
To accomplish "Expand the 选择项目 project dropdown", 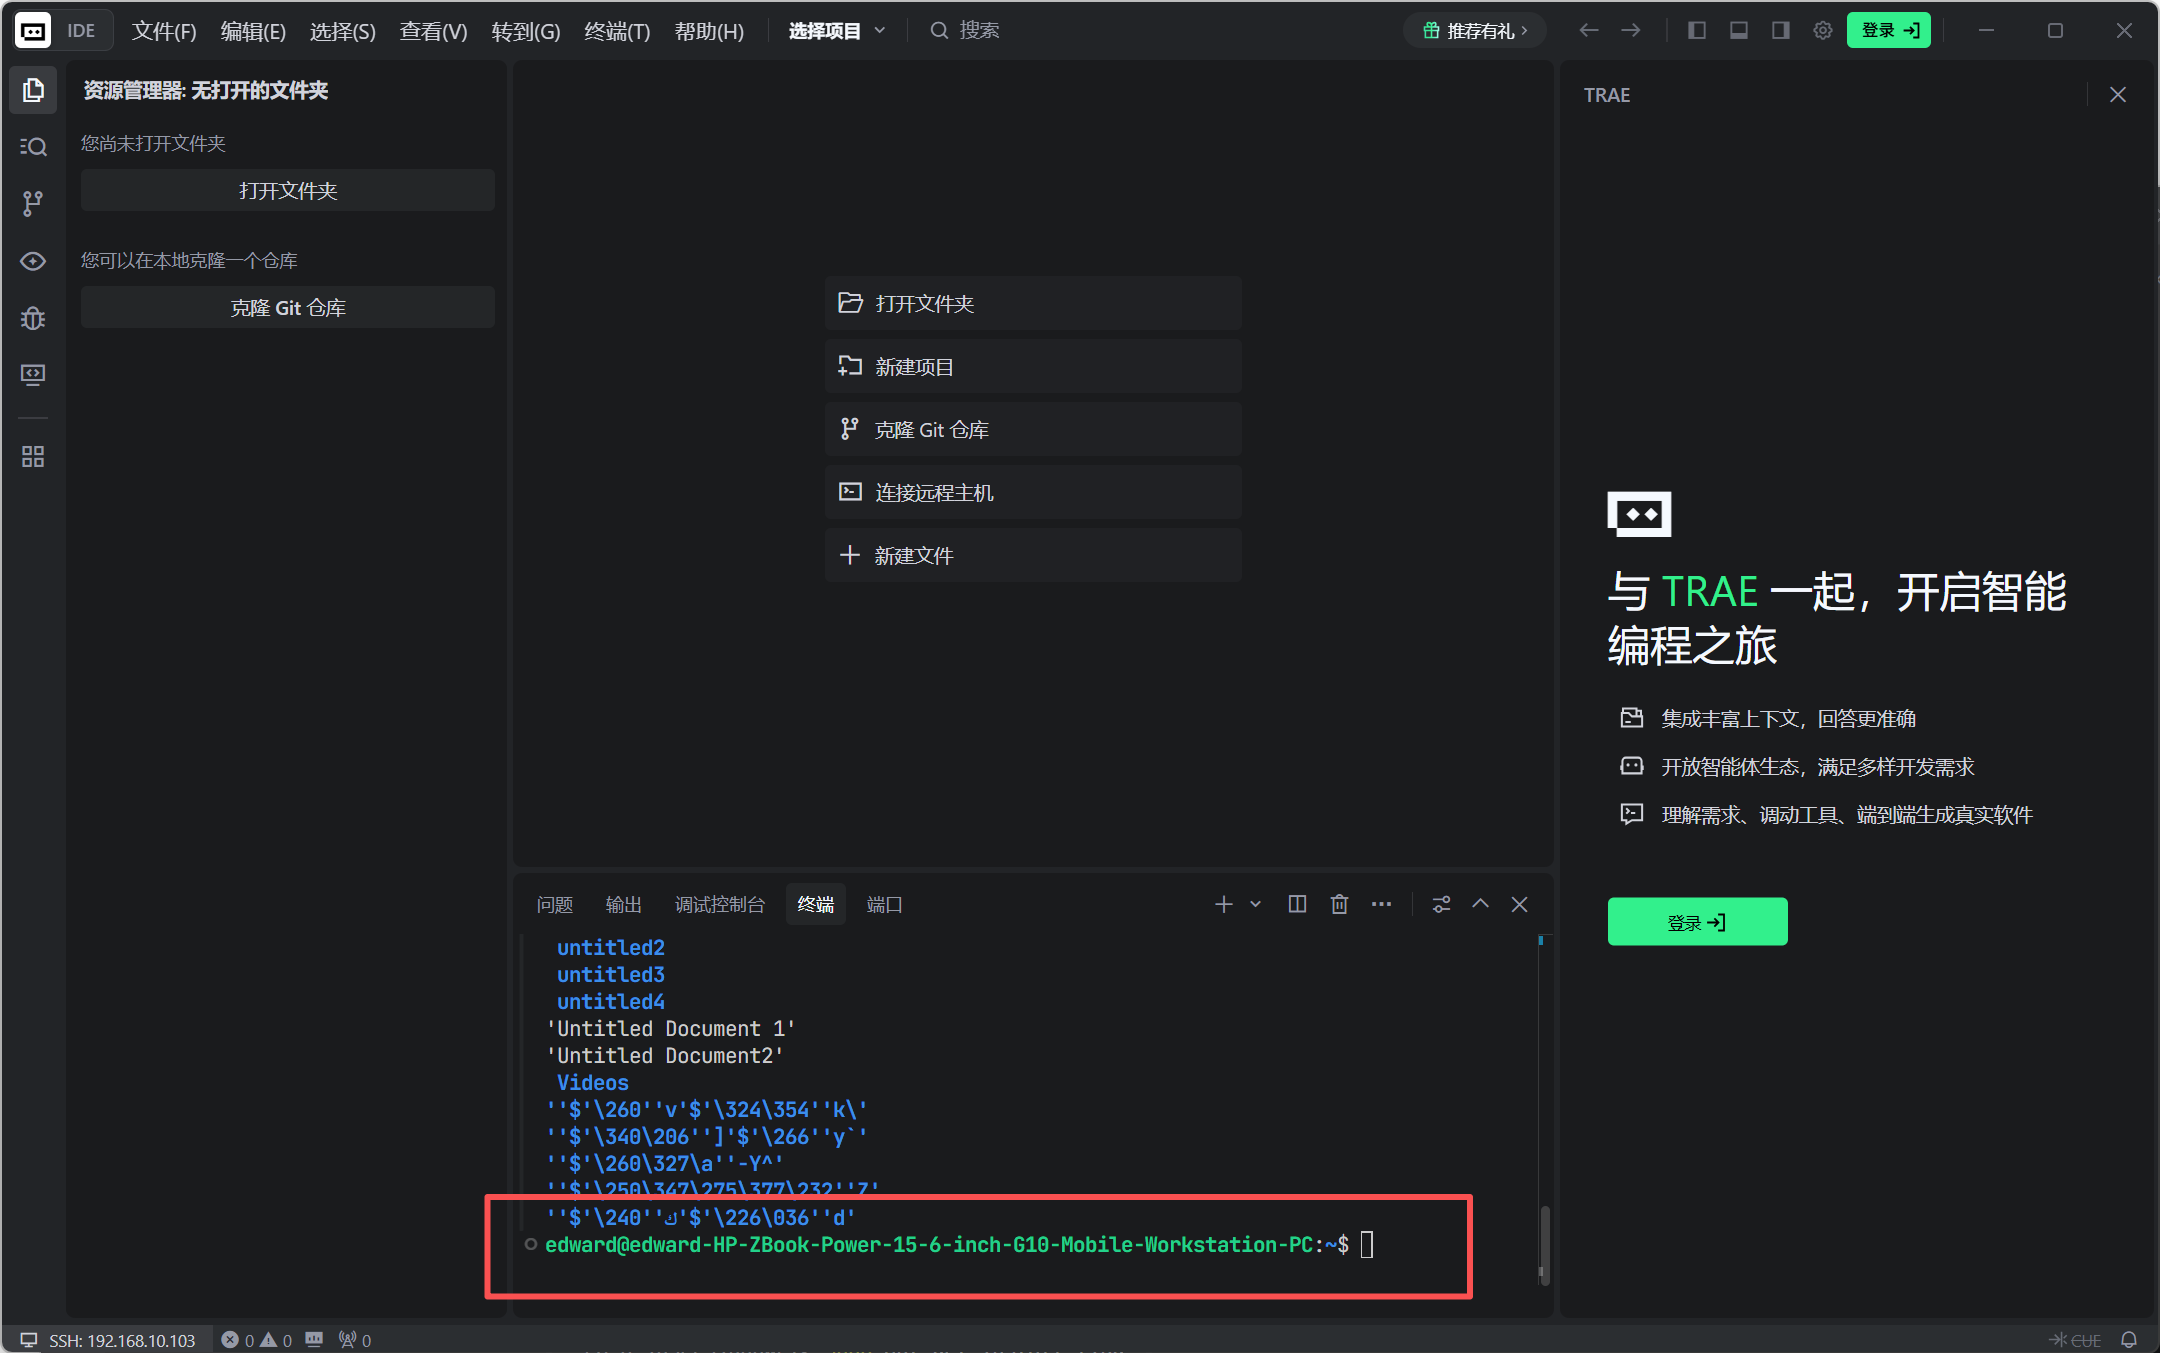I will tap(837, 30).
